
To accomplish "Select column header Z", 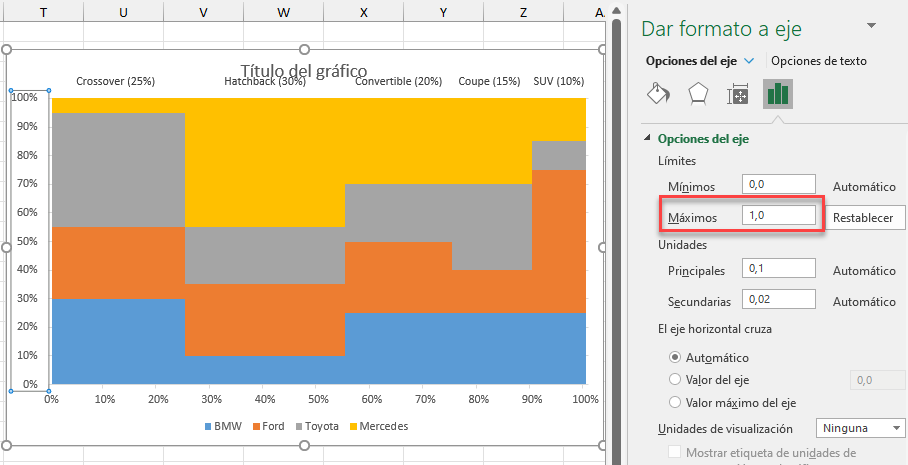I will click(x=523, y=12).
